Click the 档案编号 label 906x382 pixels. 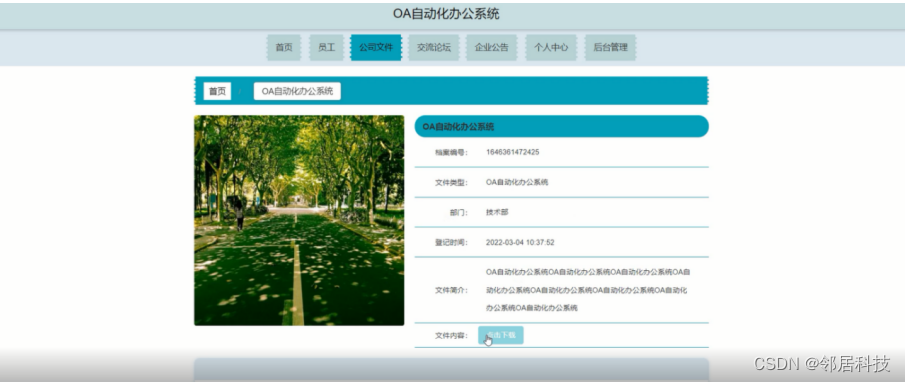451,153
